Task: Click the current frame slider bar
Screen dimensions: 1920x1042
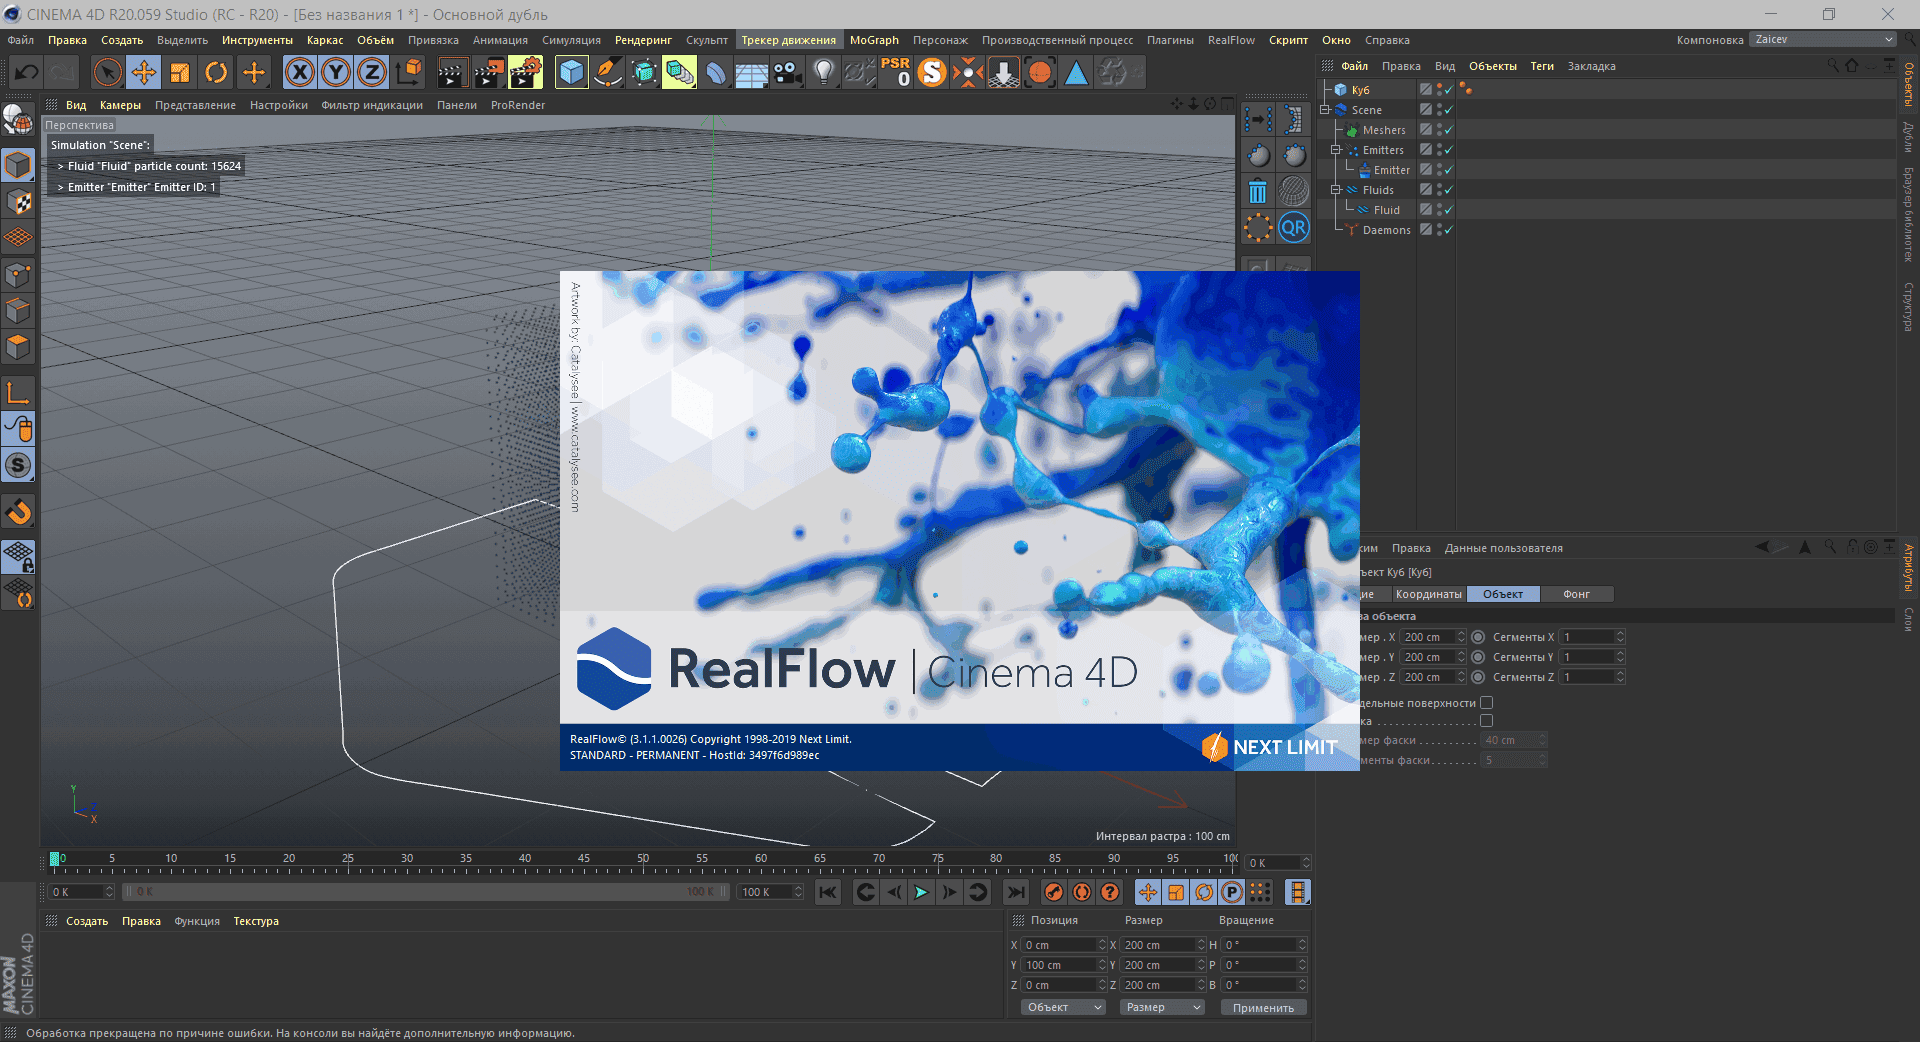Action: (426, 892)
